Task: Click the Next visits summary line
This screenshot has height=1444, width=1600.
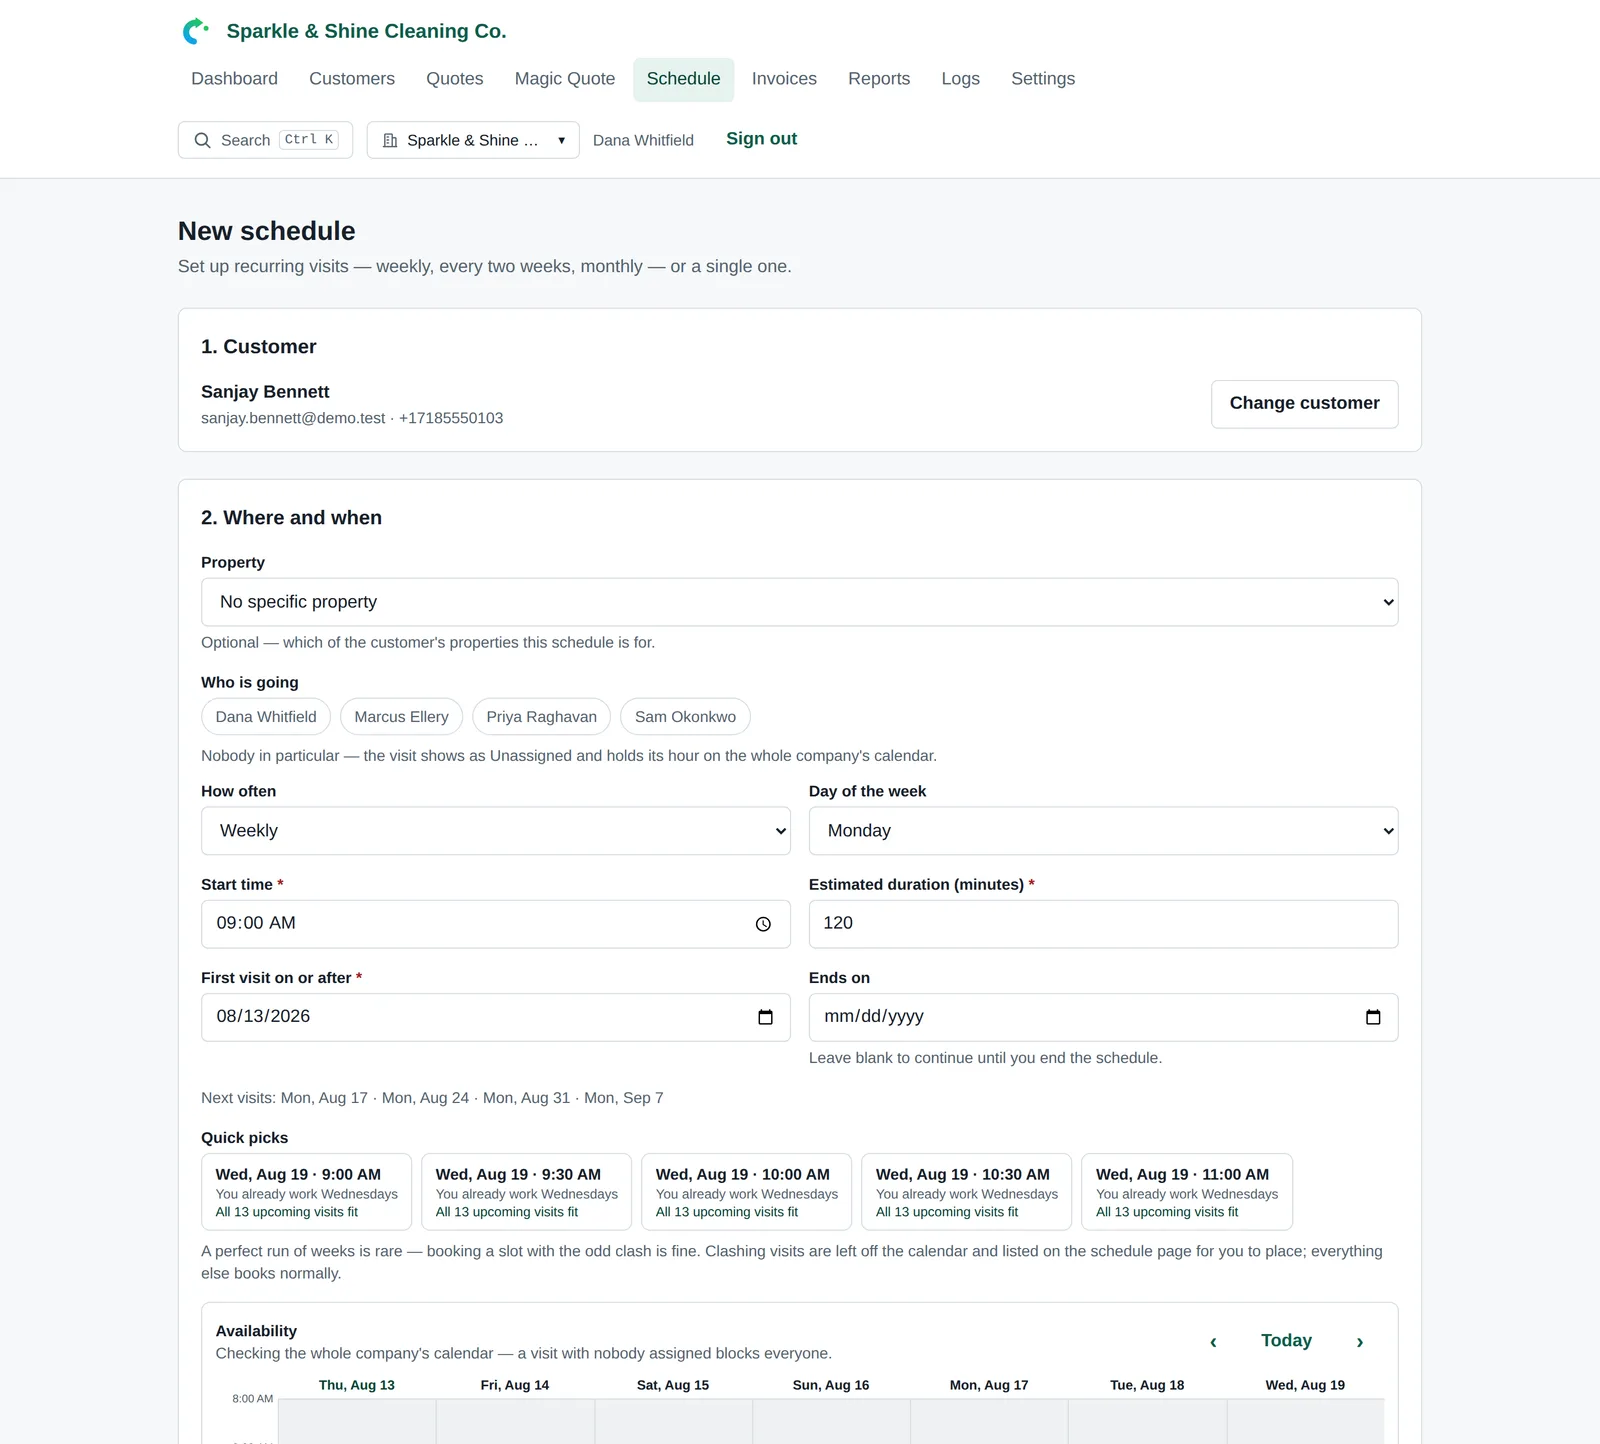Action: pos(432,1098)
